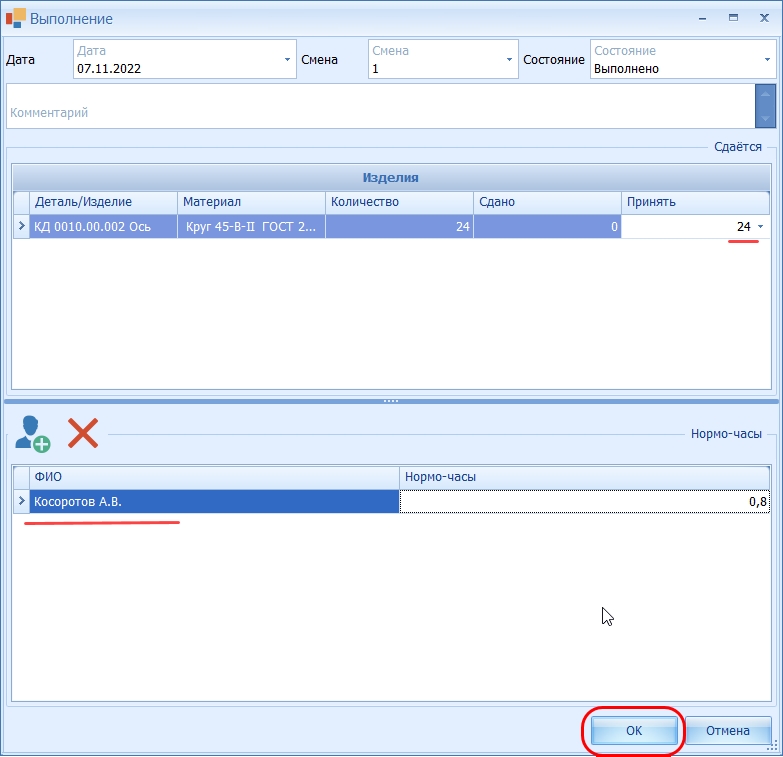Image resolution: width=783 pixels, height=757 pixels.
Task: Sort by the Количество column header
Action: pos(399,202)
